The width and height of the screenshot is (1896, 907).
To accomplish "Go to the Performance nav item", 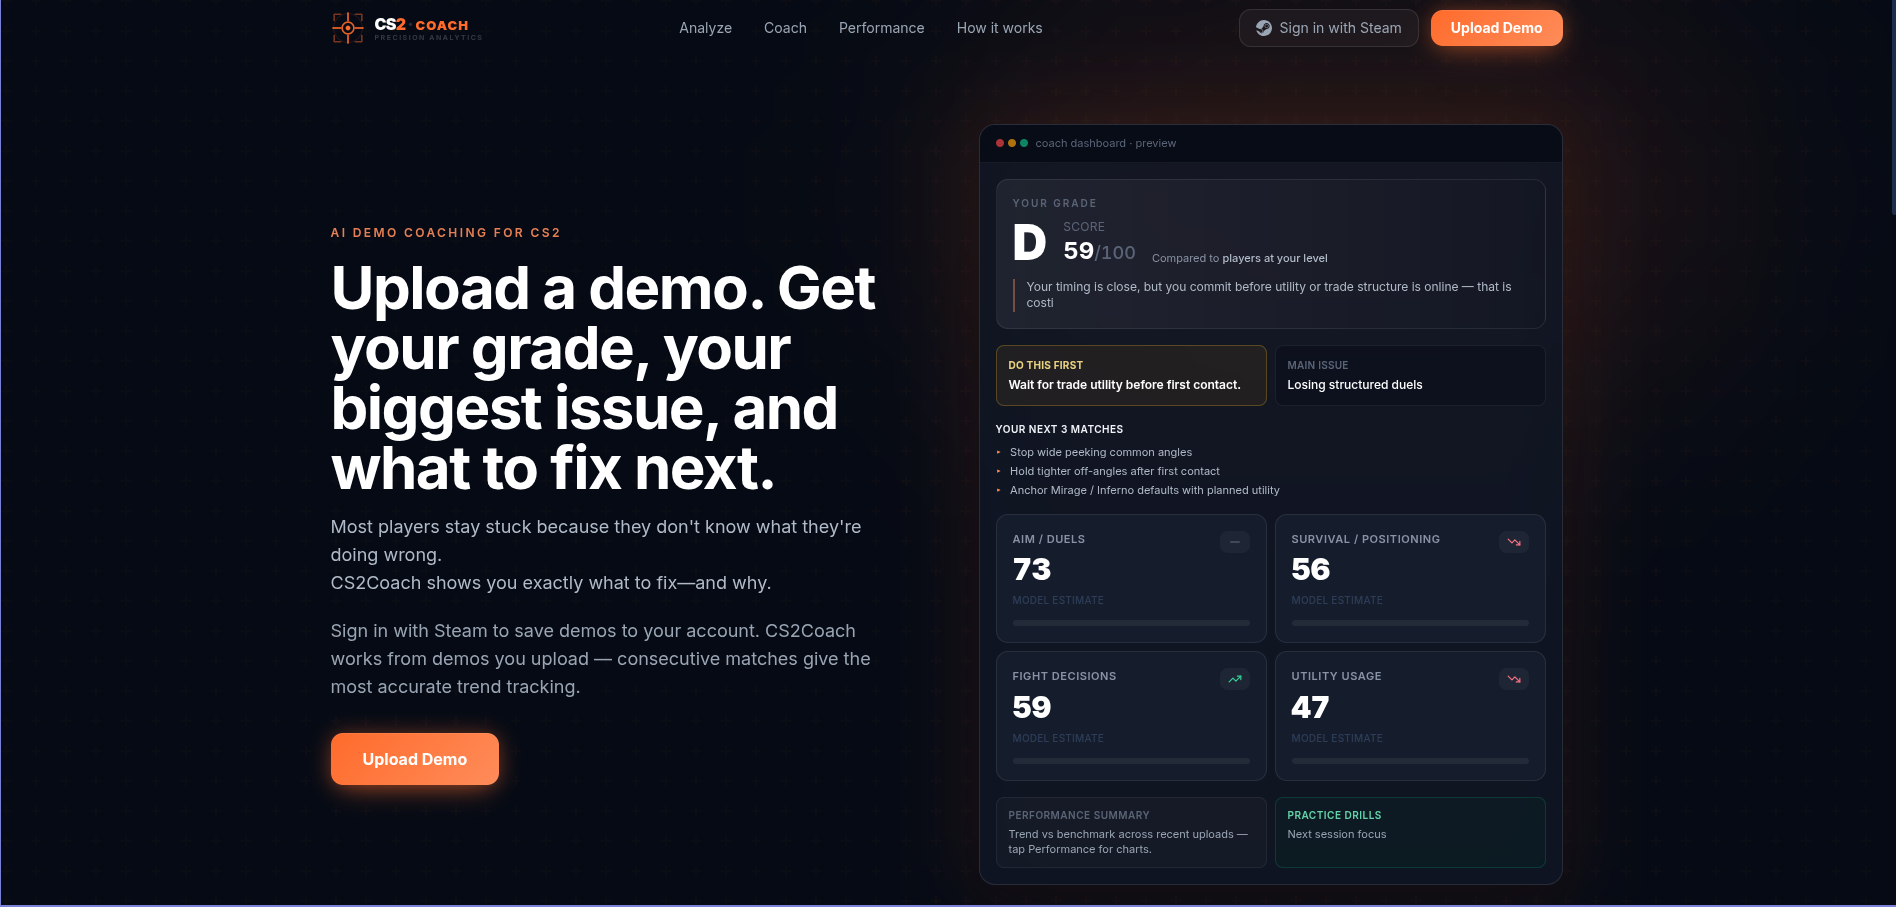I will pos(881,28).
